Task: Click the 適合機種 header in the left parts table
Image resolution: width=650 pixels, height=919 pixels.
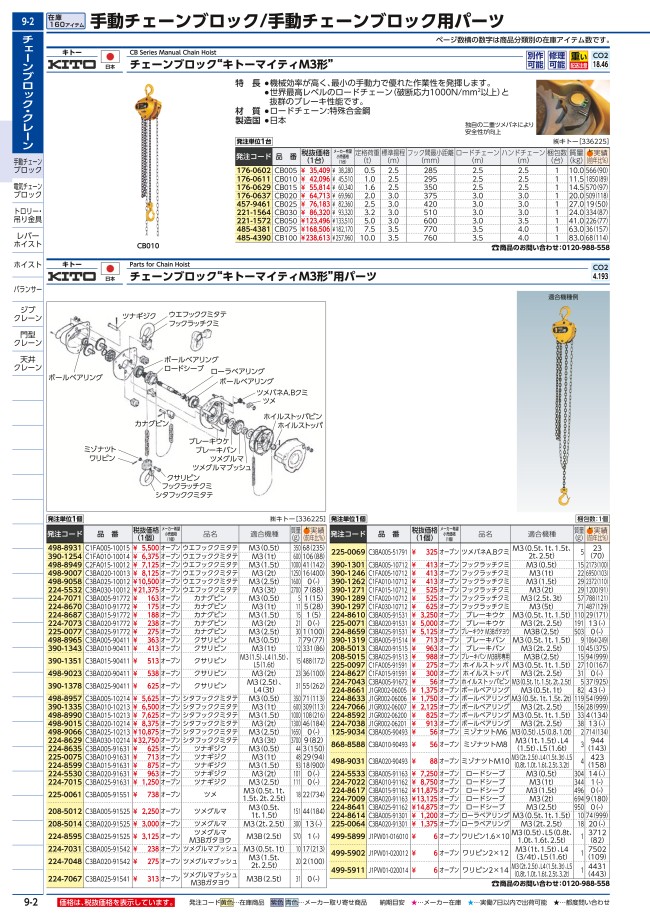Action: point(264,534)
